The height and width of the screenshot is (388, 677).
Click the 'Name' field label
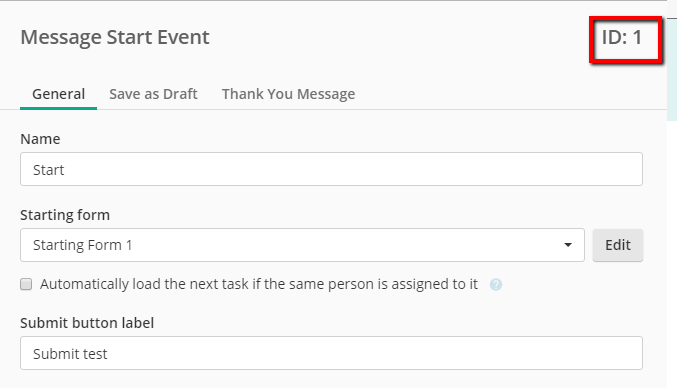click(40, 139)
